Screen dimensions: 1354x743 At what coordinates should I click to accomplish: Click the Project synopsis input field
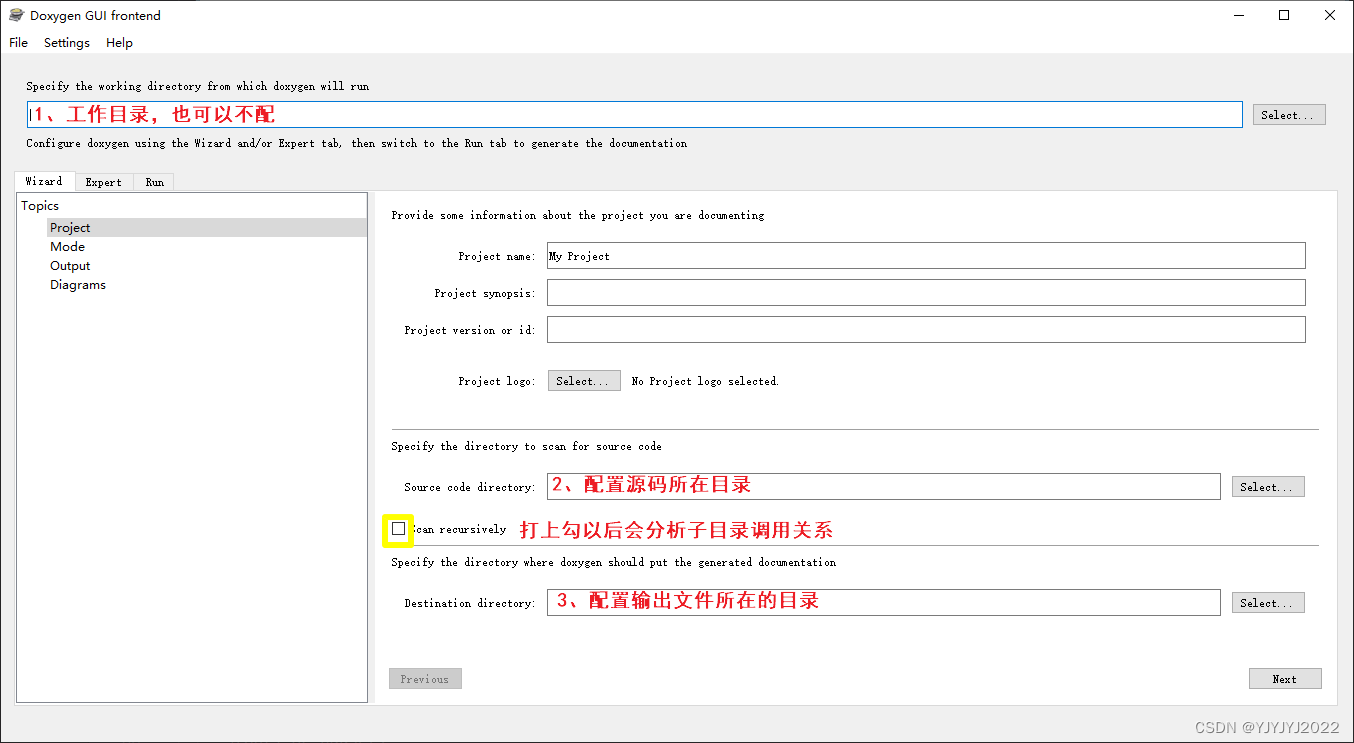(925, 292)
